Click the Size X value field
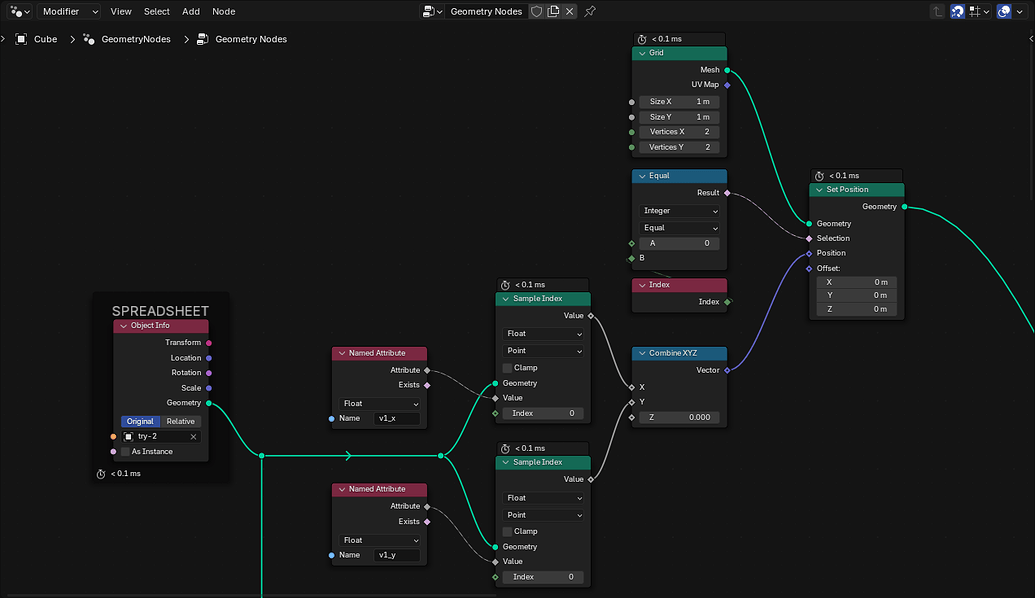Image resolution: width=1035 pixels, height=598 pixels. [x=679, y=102]
